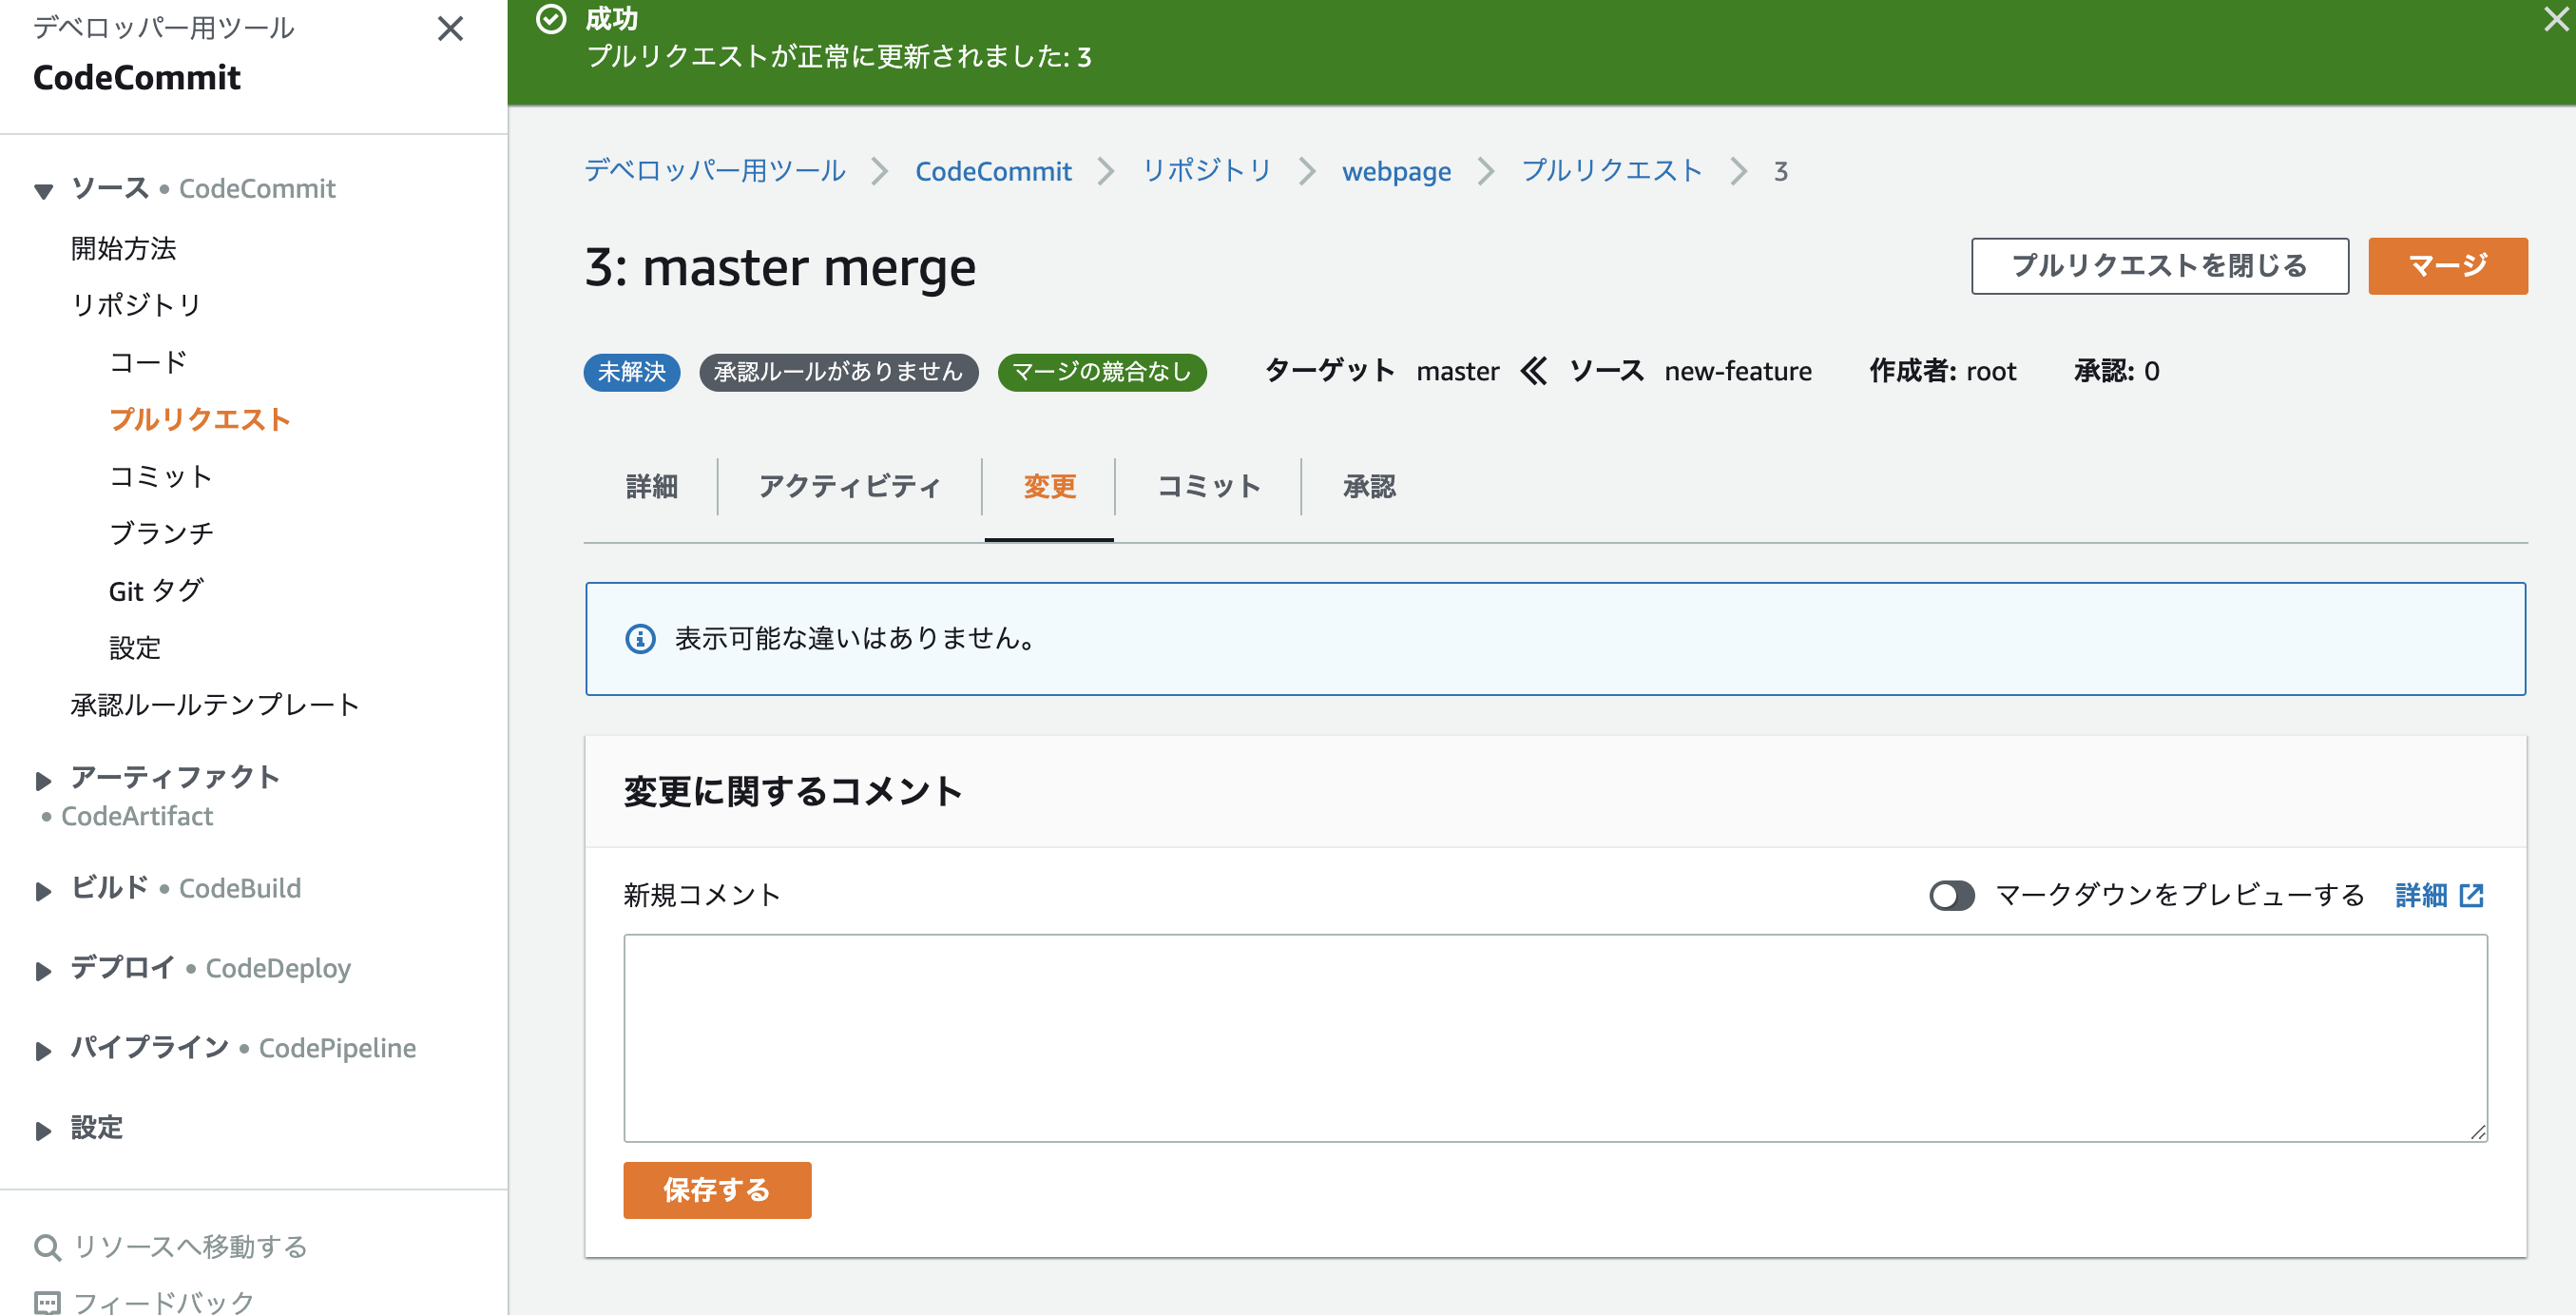Screen dimensions: 2576x1315
Task: Close the Developer Tools sidebar panel
Action: (x=450, y=29)
